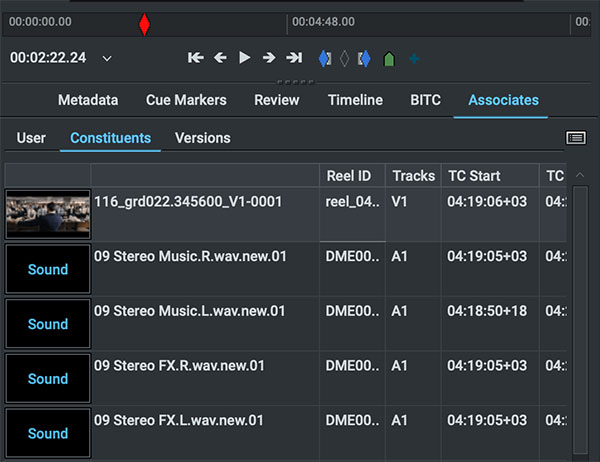Click the blue mark-in icon
The image size is (600, 462).
tap(324, 58)
